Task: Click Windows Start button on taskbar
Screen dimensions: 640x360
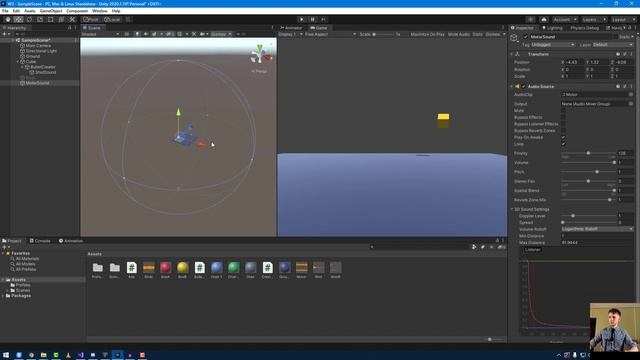Action: pyautogui.click(x=6, y=355)
